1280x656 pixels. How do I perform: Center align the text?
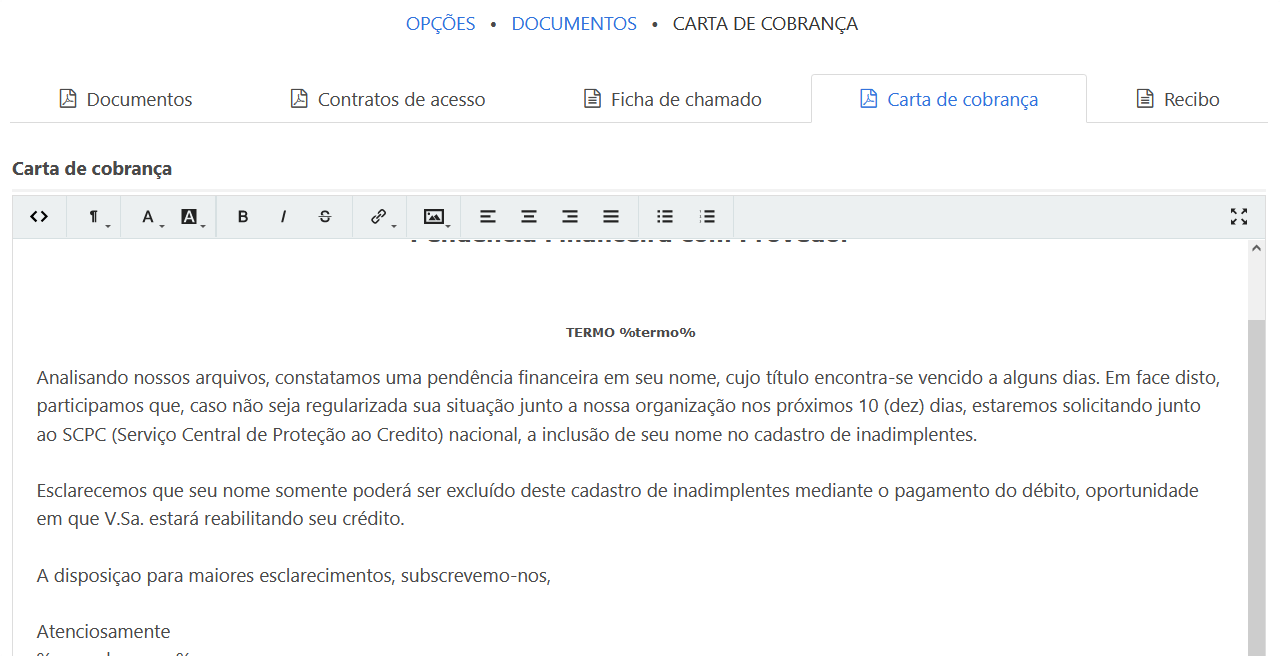529,217
